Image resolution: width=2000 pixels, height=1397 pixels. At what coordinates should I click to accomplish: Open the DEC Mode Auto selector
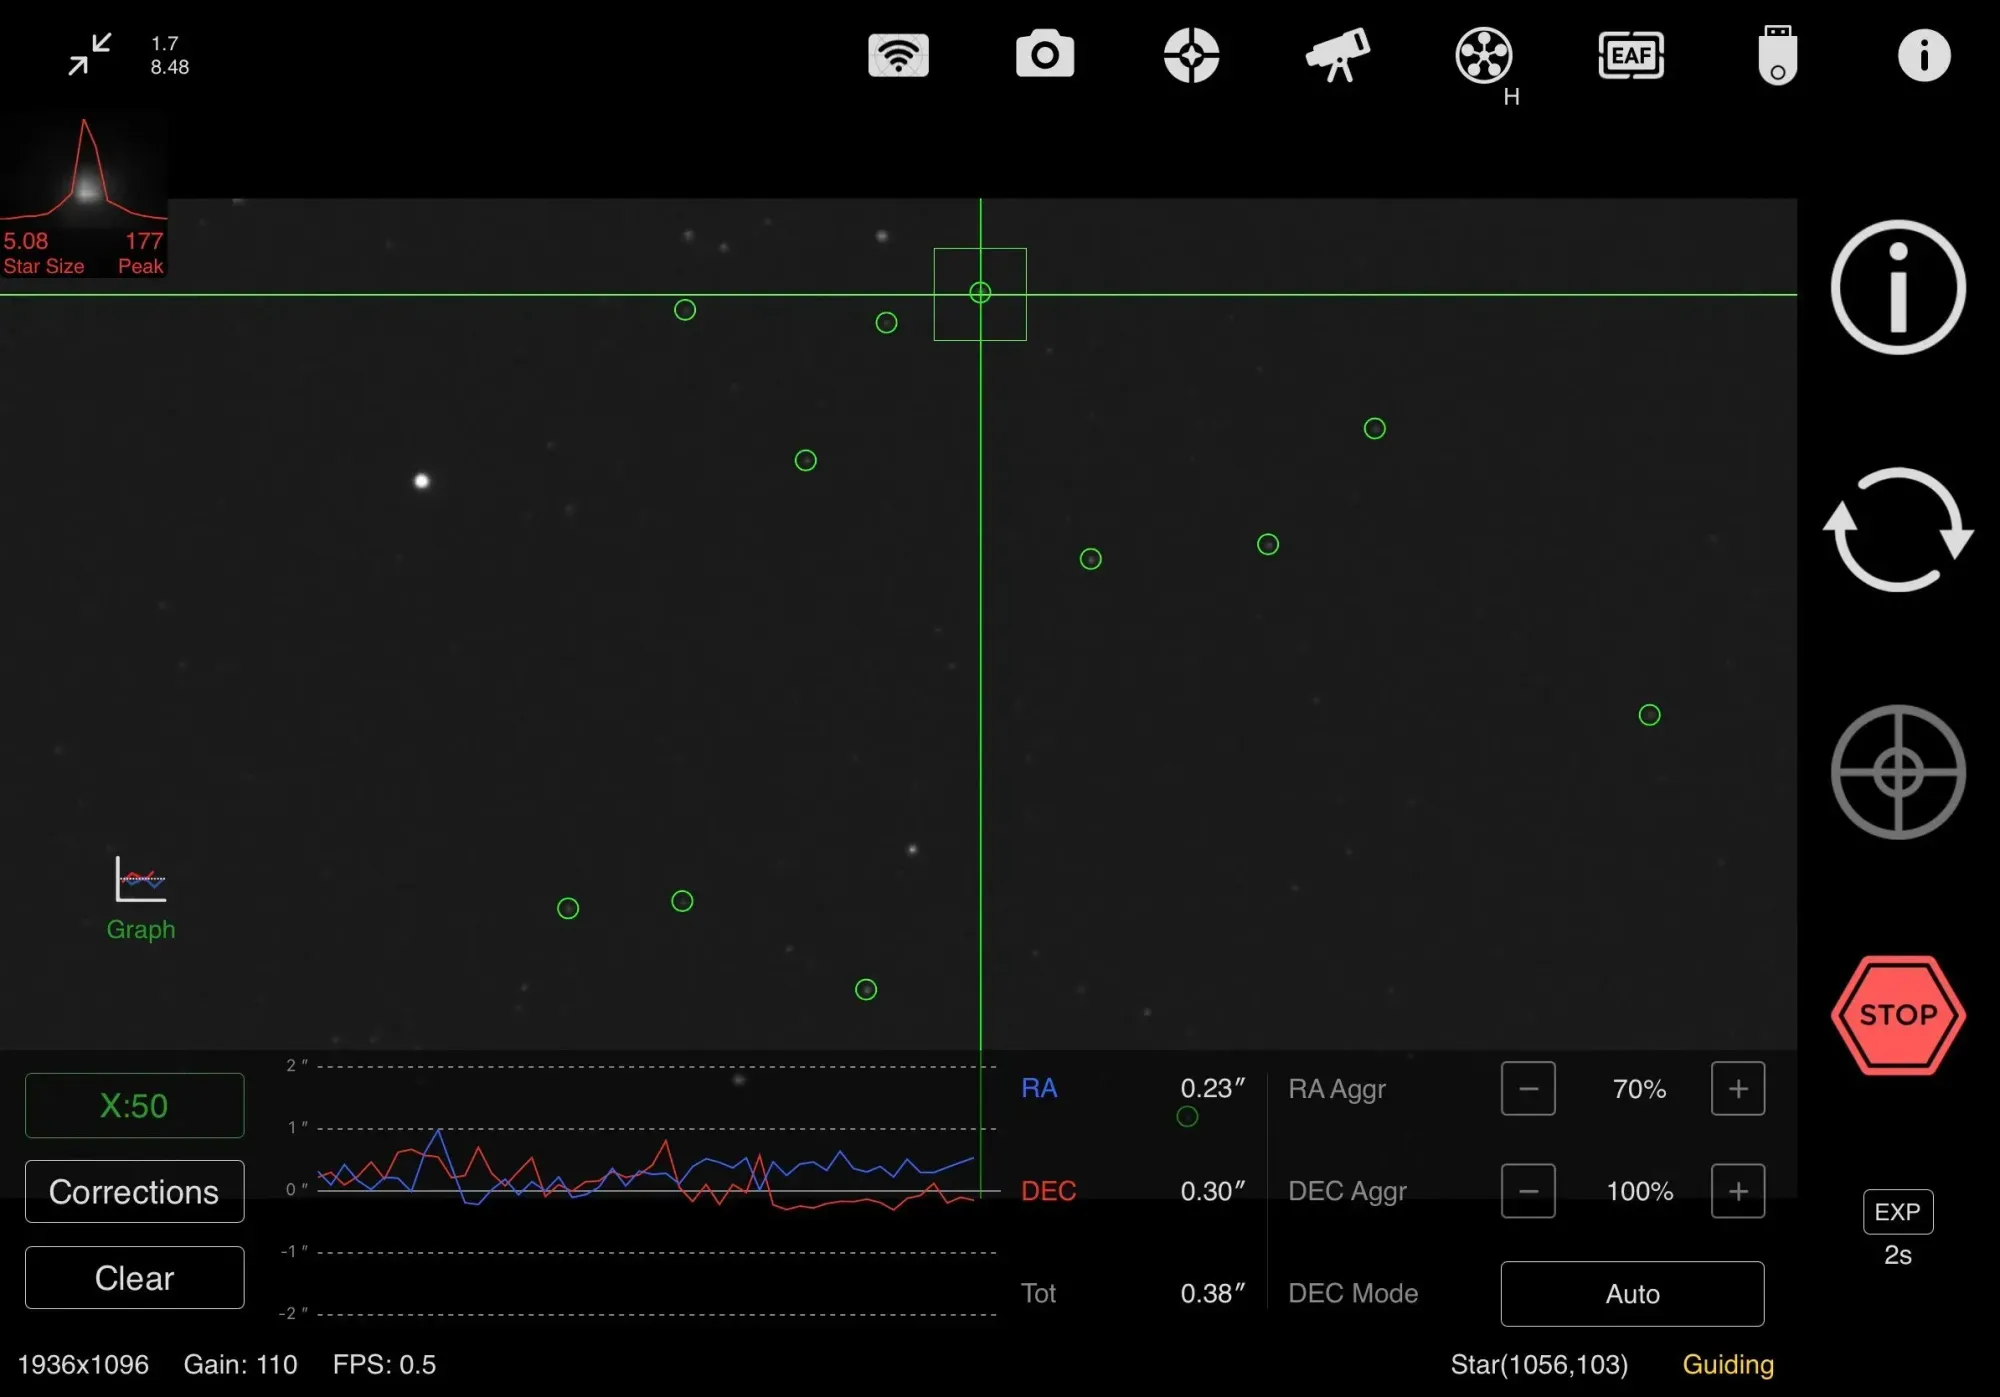(1632, 1293)
